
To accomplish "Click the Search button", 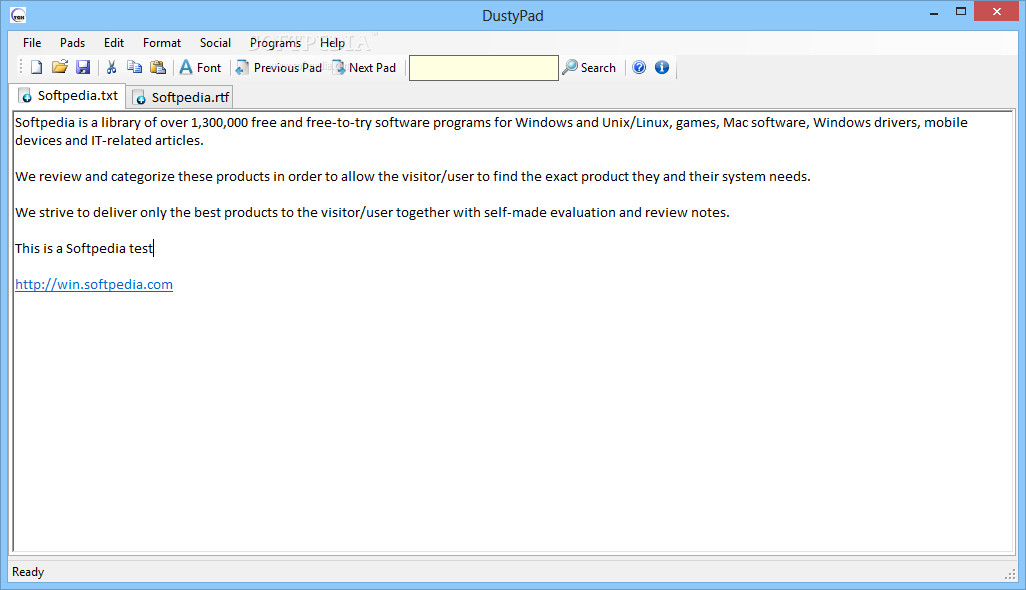I will (589, 67).
